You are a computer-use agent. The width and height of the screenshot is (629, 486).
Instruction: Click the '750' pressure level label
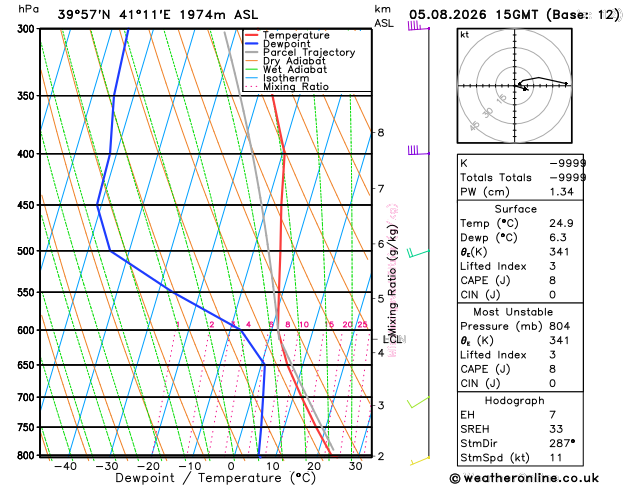[x=28, y=428]
